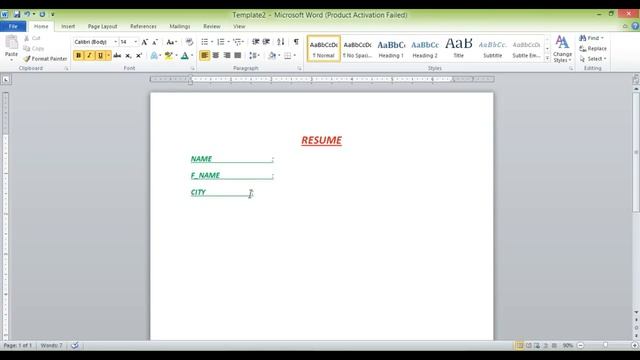Apply the Heading 1 style
This screenshot has width=640, height=360.
tap(391, 49)
